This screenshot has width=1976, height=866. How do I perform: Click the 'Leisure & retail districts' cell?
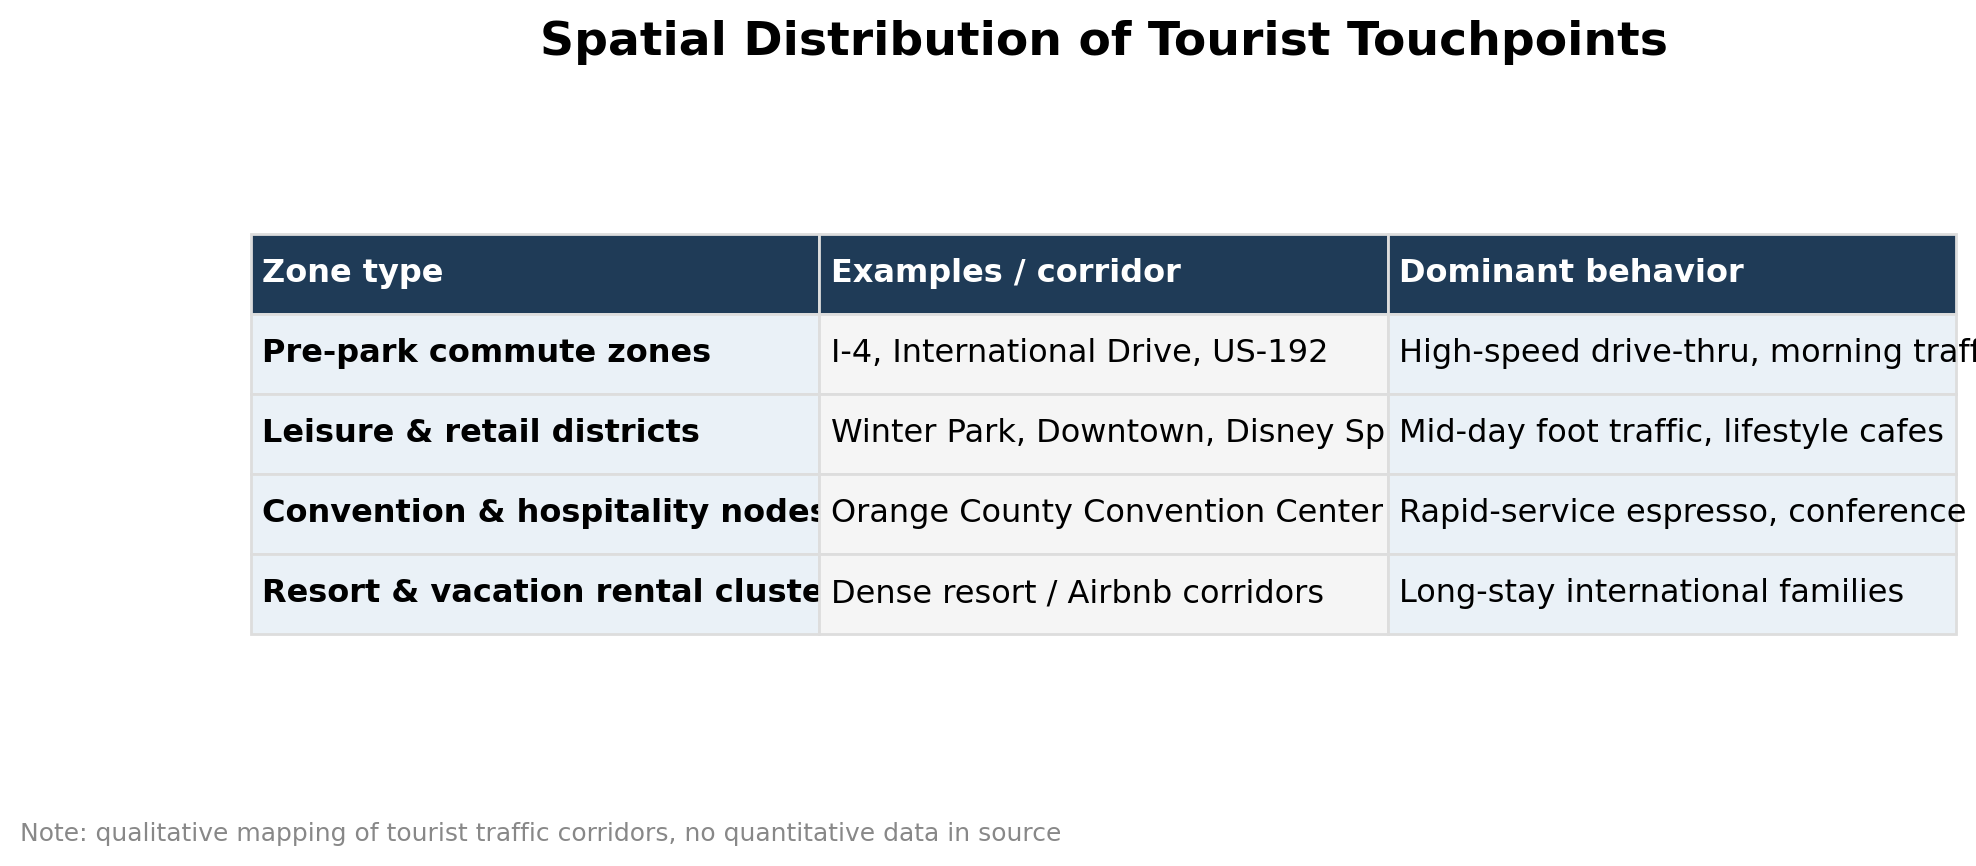535,434
